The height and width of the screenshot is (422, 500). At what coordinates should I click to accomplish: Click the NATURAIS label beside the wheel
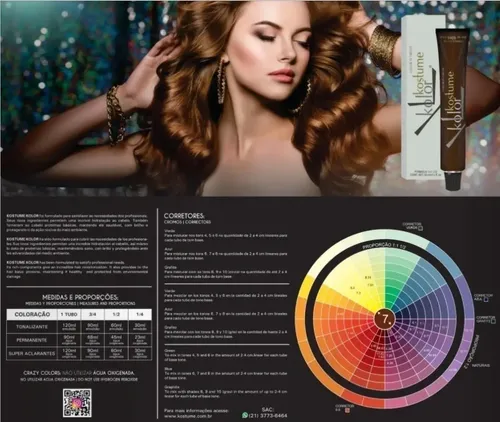click(x=480, y=365)
